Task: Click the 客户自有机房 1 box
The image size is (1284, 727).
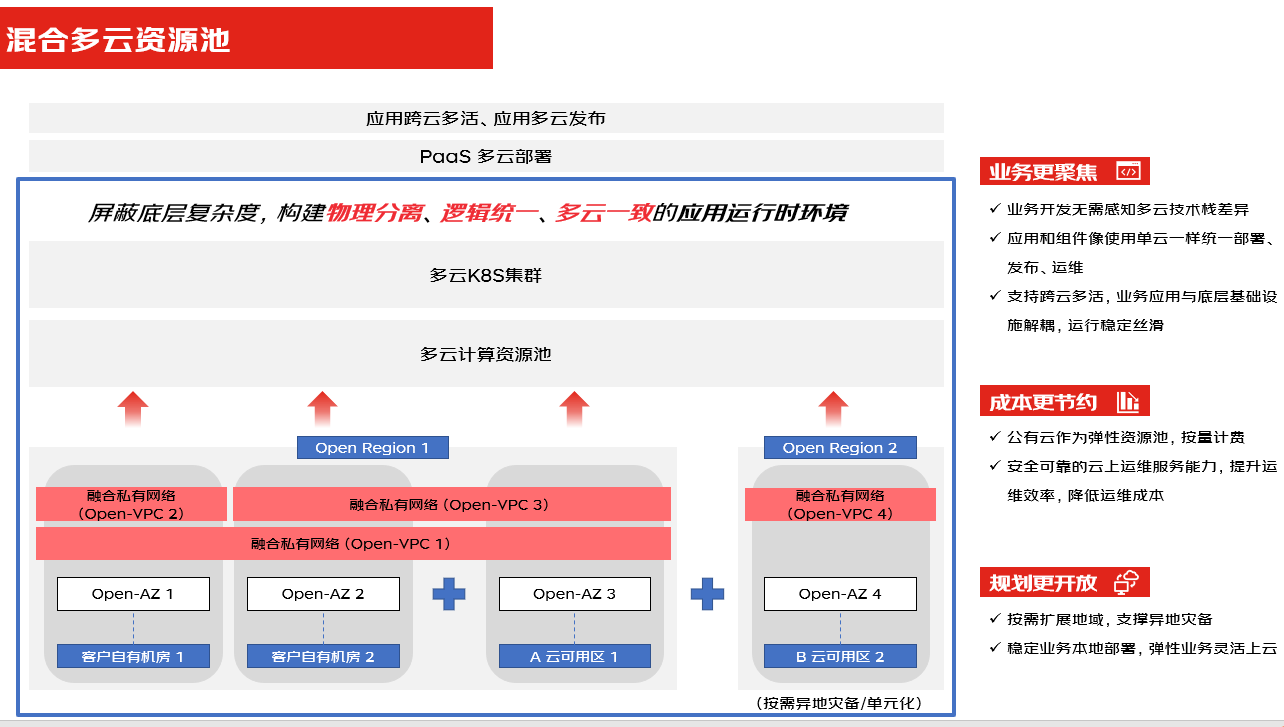Action: (133, 657)
